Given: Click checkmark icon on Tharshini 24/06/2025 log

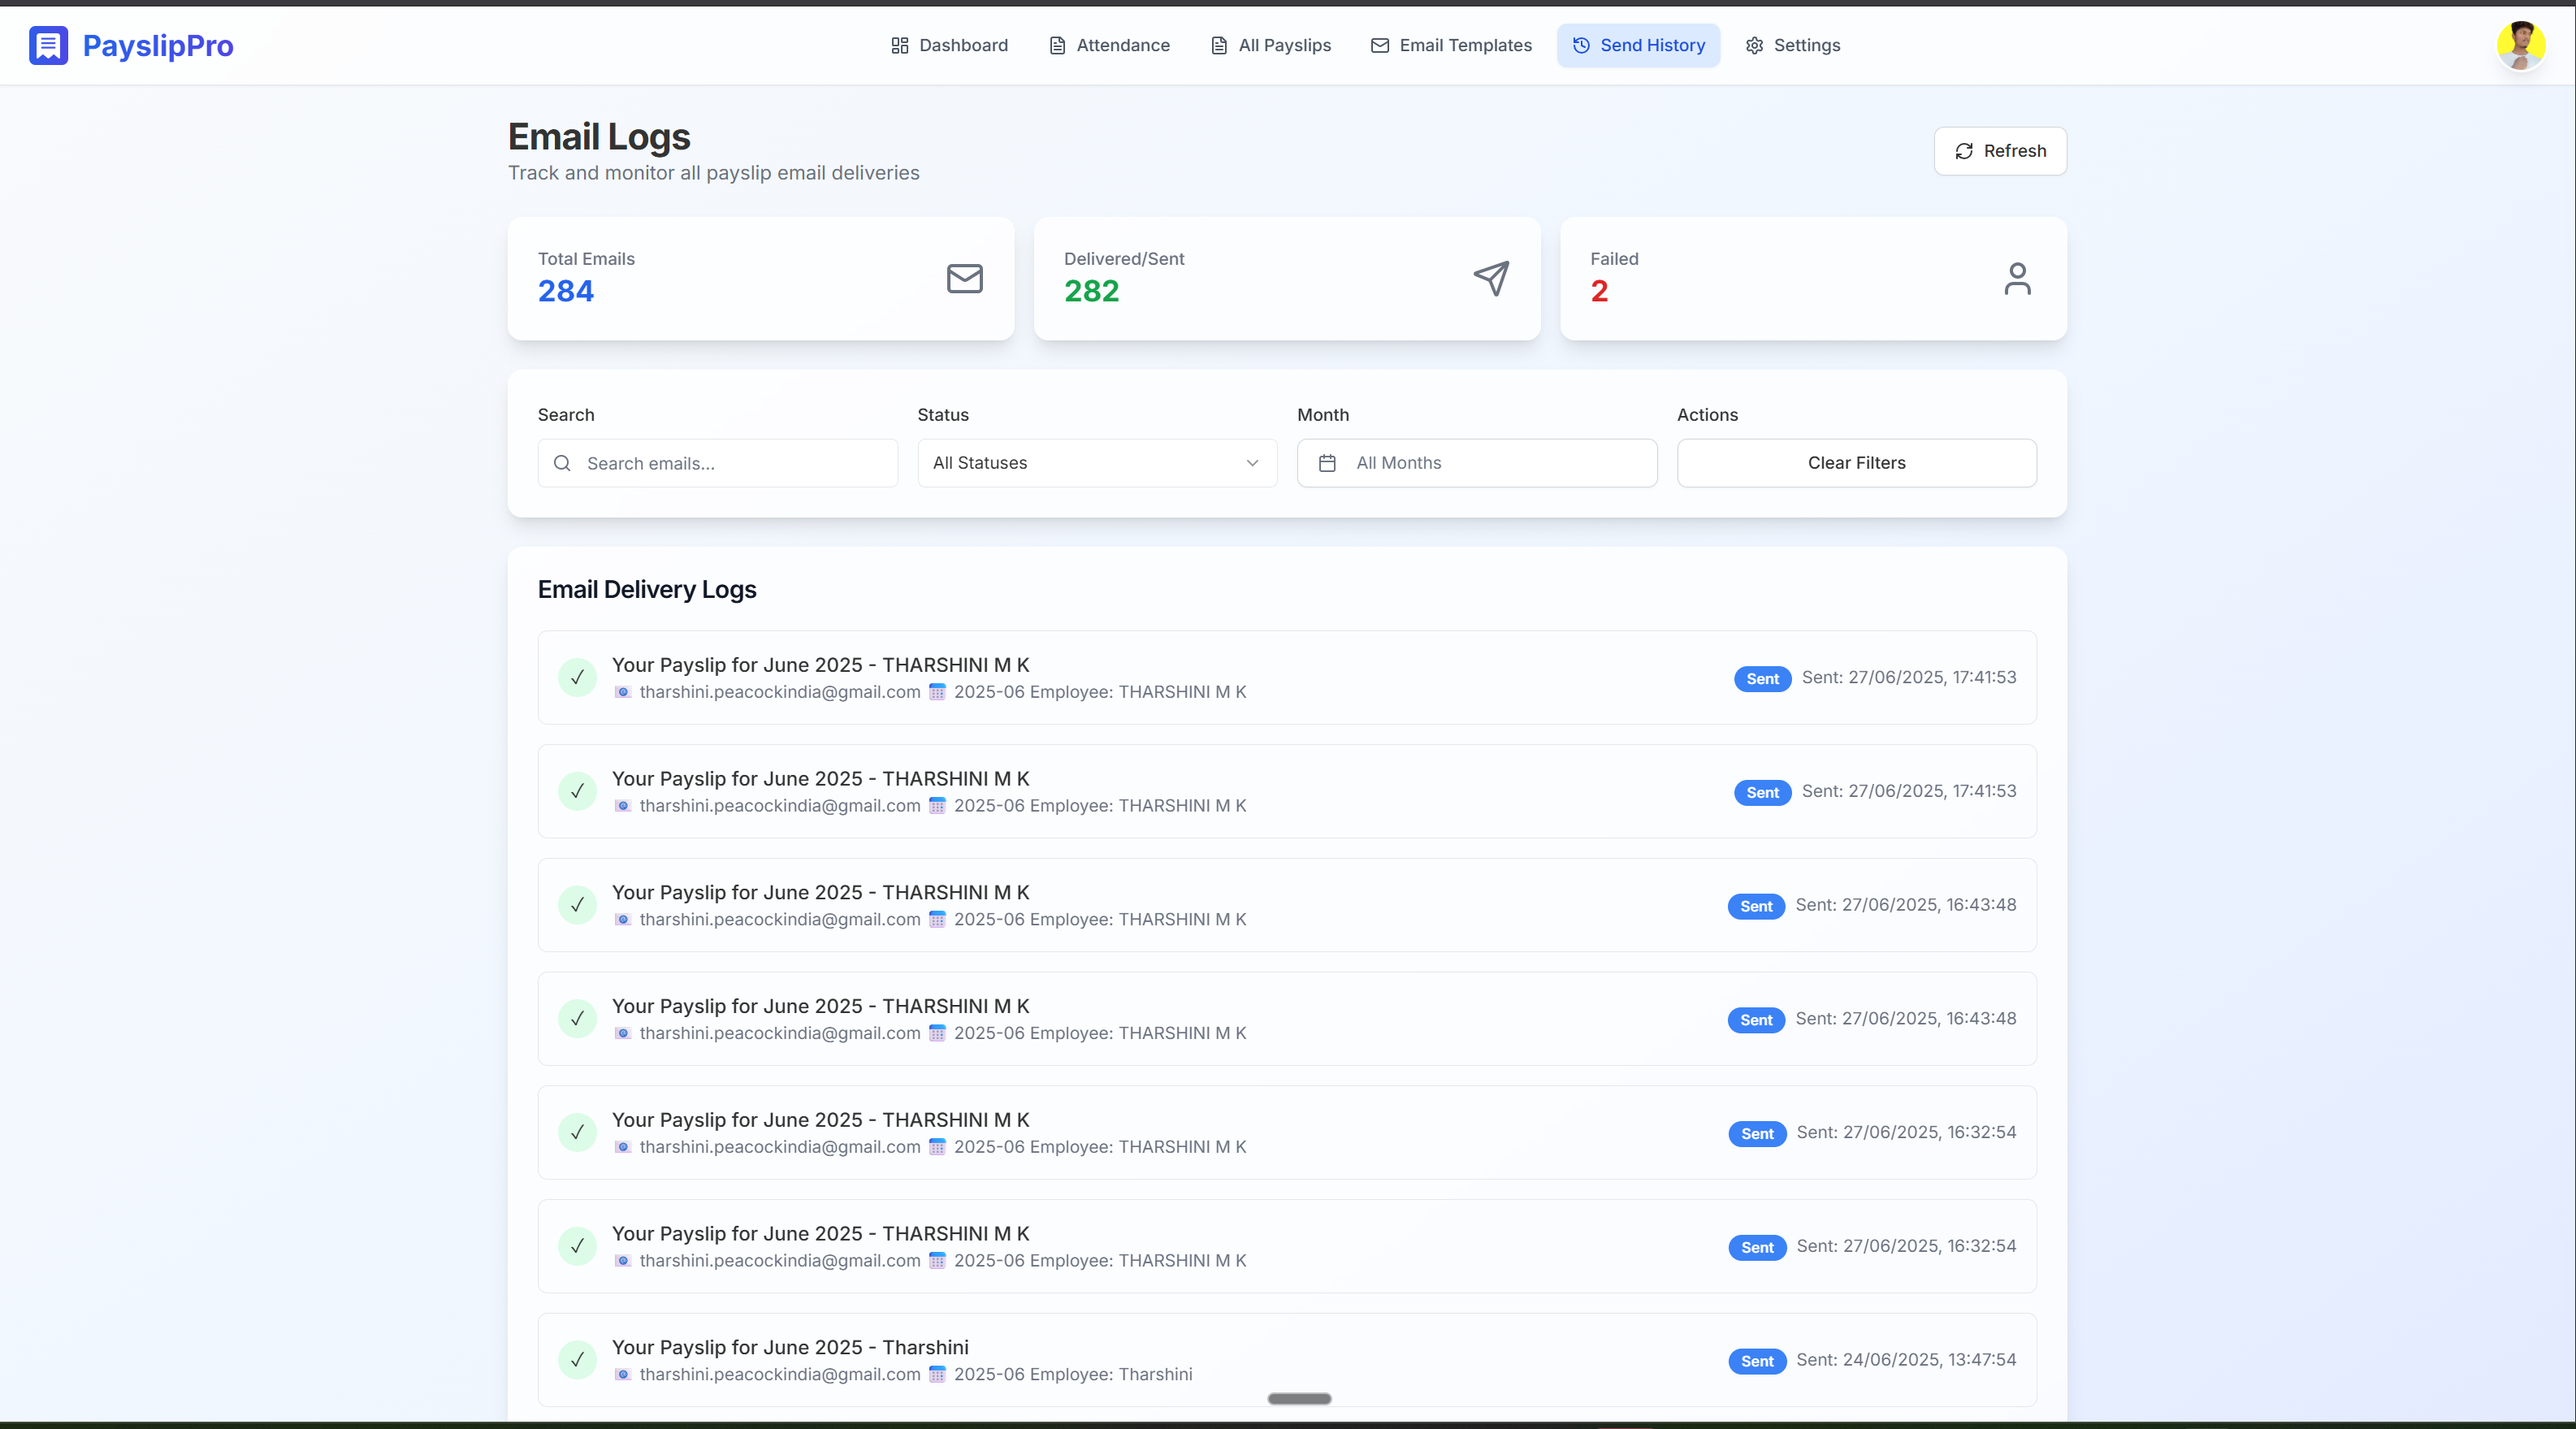Looking at the screenshot, I should [x=577, y=1359].
